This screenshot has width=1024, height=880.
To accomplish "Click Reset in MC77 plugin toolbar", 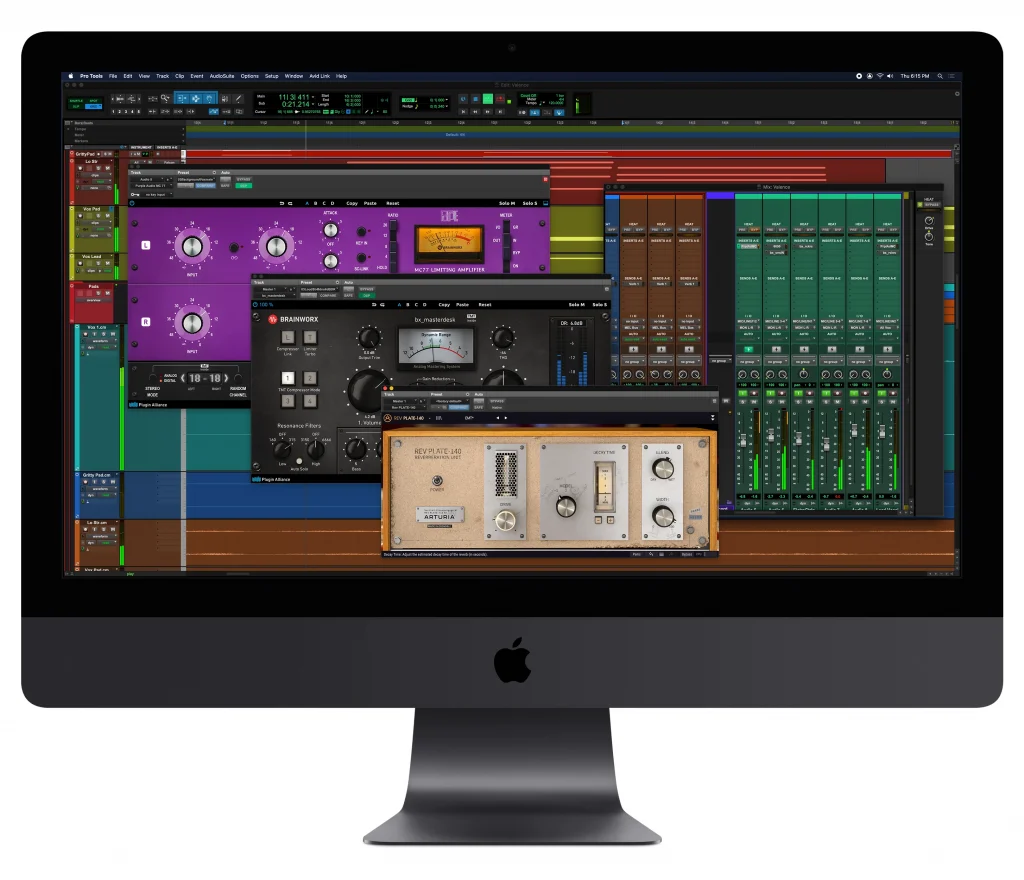I will point(392,203).
